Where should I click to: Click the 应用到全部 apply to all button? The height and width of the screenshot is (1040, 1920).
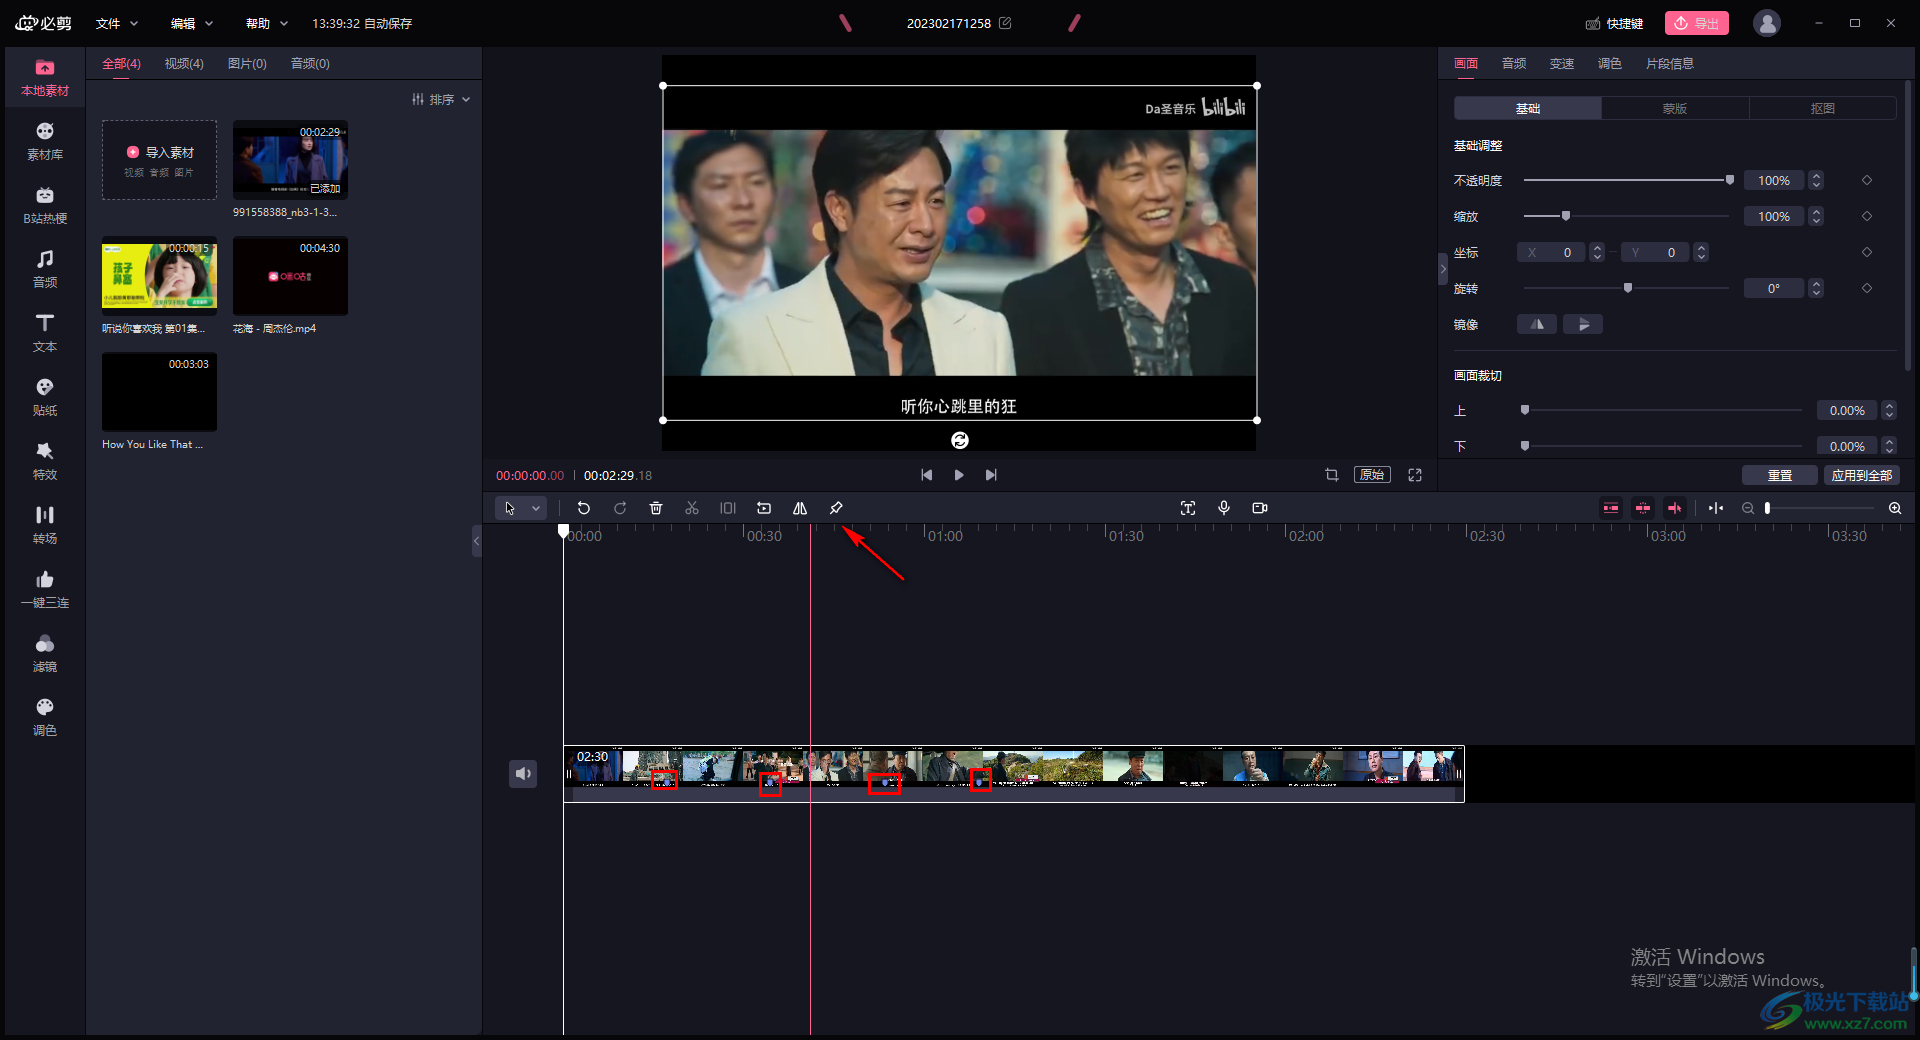[1862, 475]
